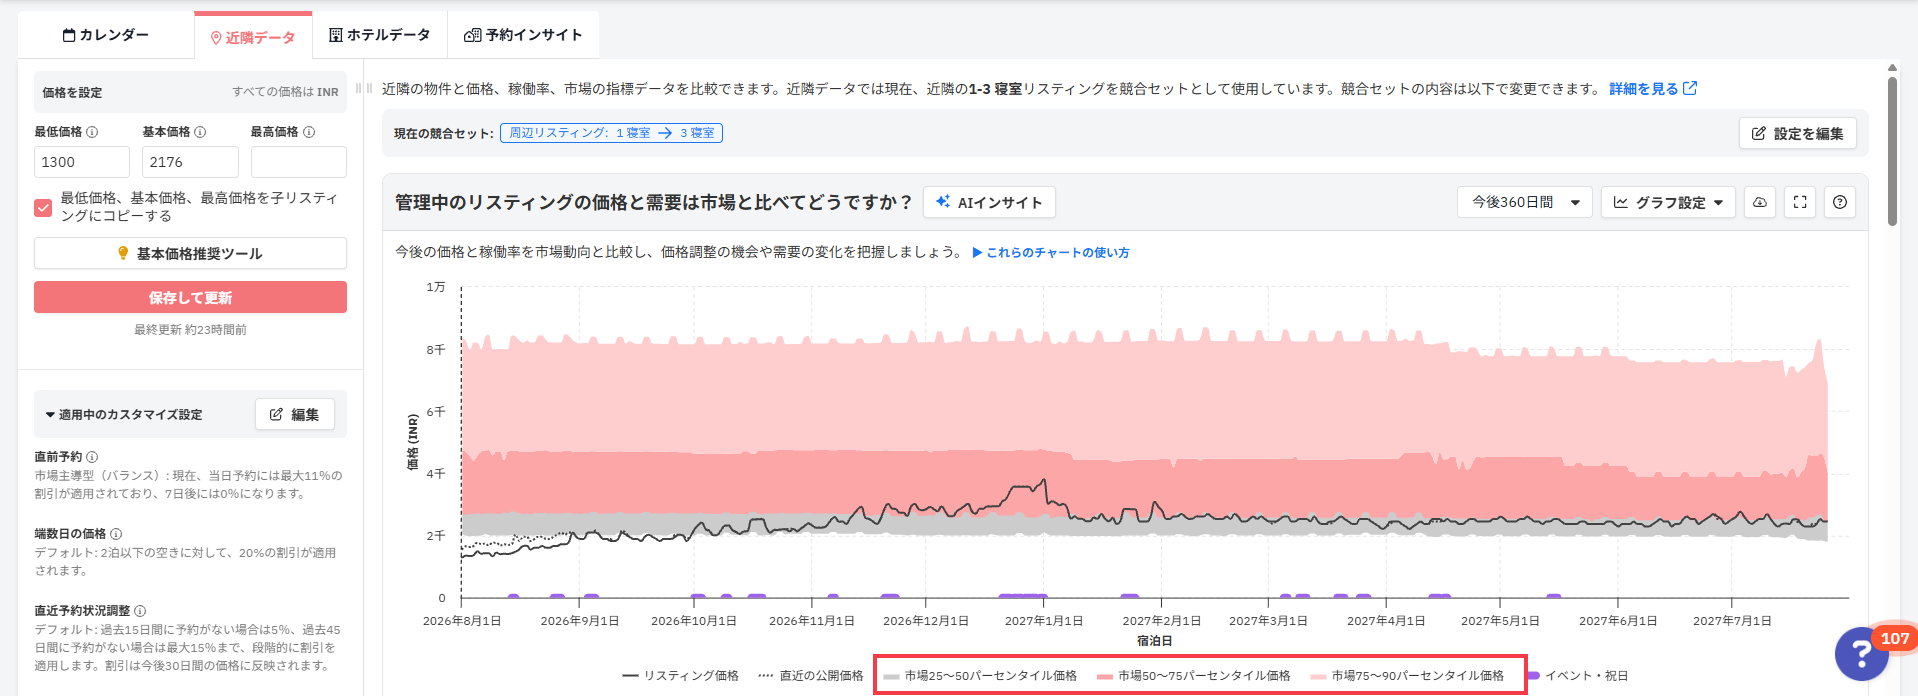Open the 詳細を見る link

point(1653,89)
